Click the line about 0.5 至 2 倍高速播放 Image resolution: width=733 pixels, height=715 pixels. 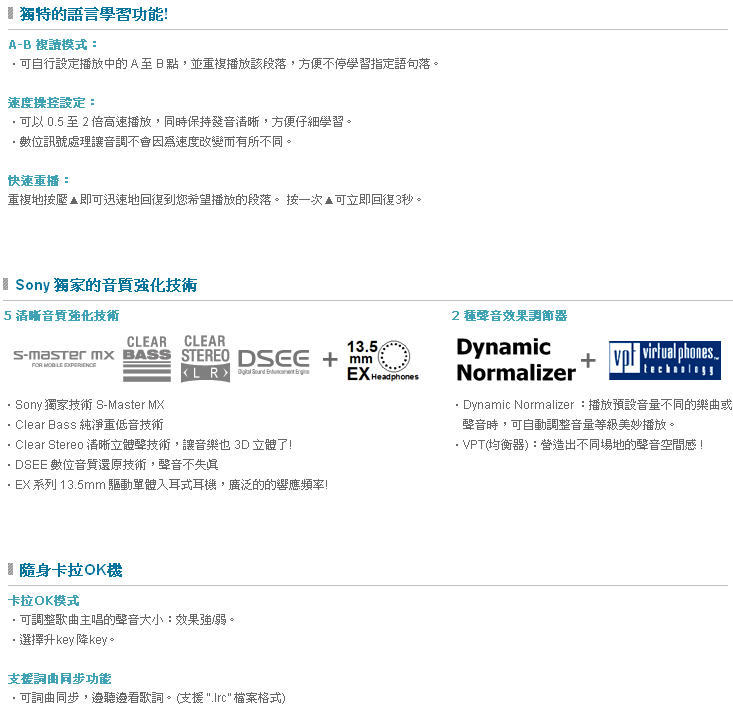click(182, 122)
